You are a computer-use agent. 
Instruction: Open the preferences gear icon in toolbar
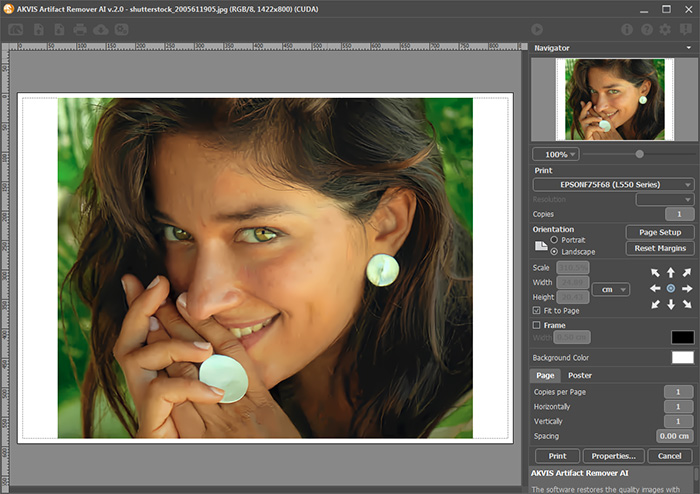click(x=666, y=30)
